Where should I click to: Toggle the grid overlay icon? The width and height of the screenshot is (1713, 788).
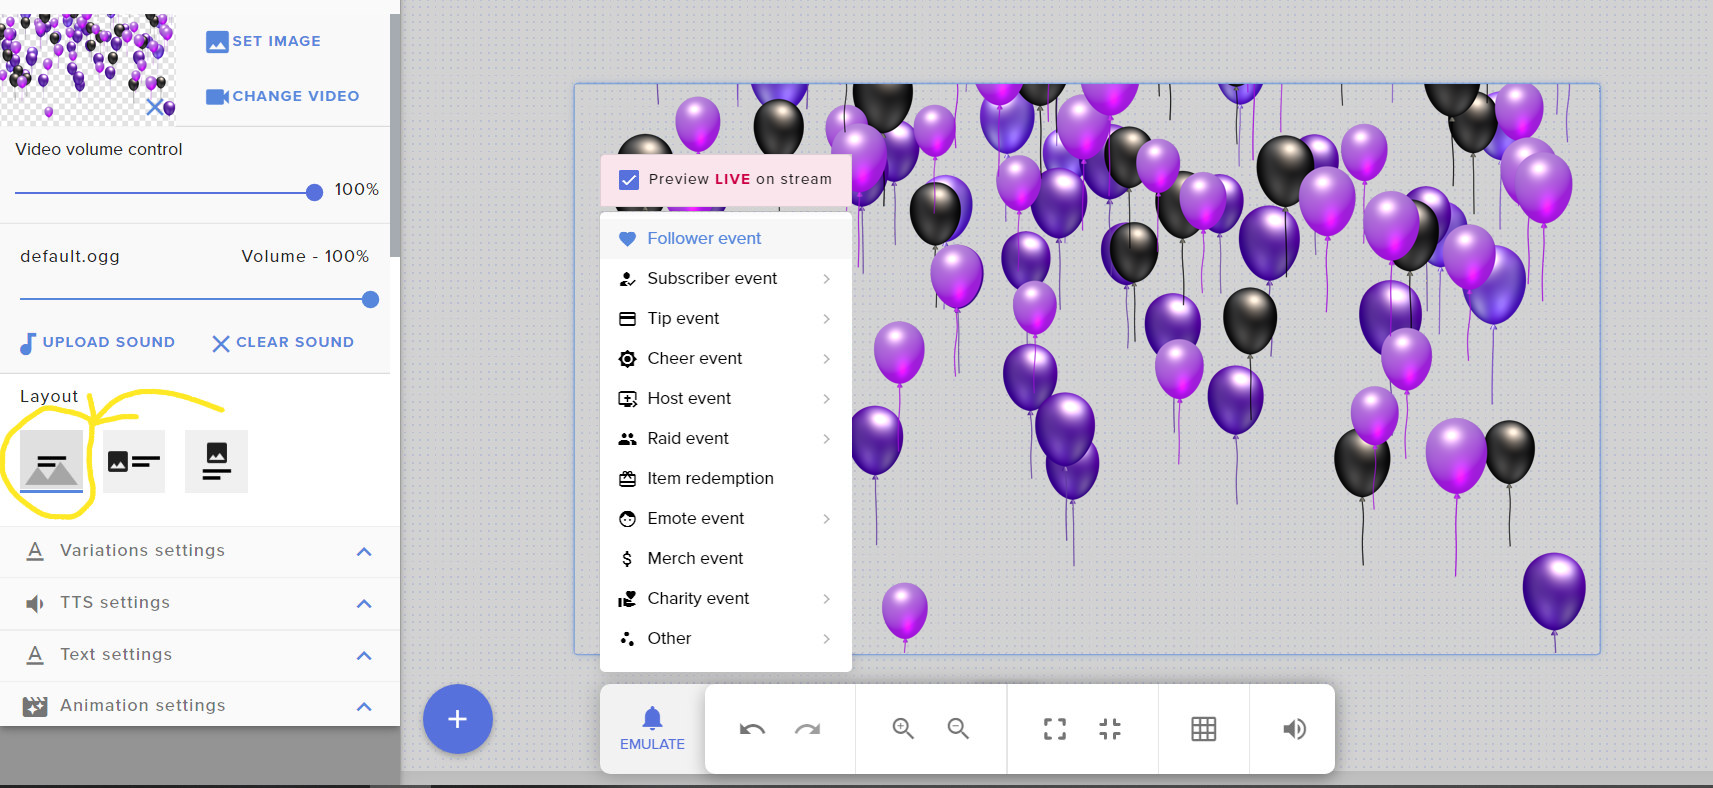1204,729
